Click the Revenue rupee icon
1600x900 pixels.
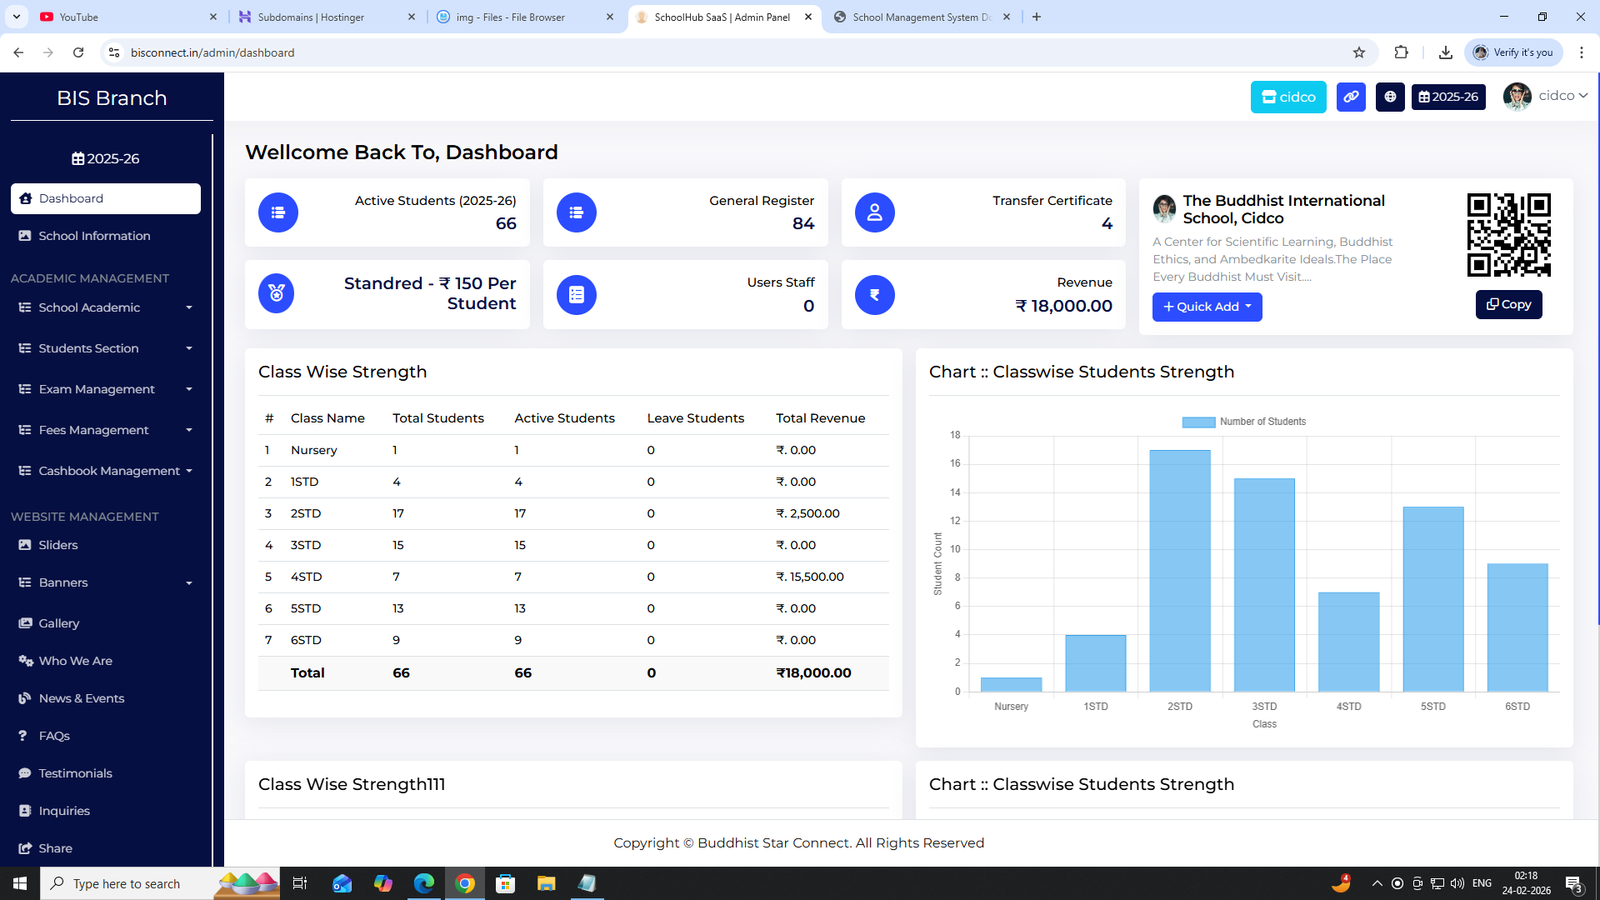point(874,295)
